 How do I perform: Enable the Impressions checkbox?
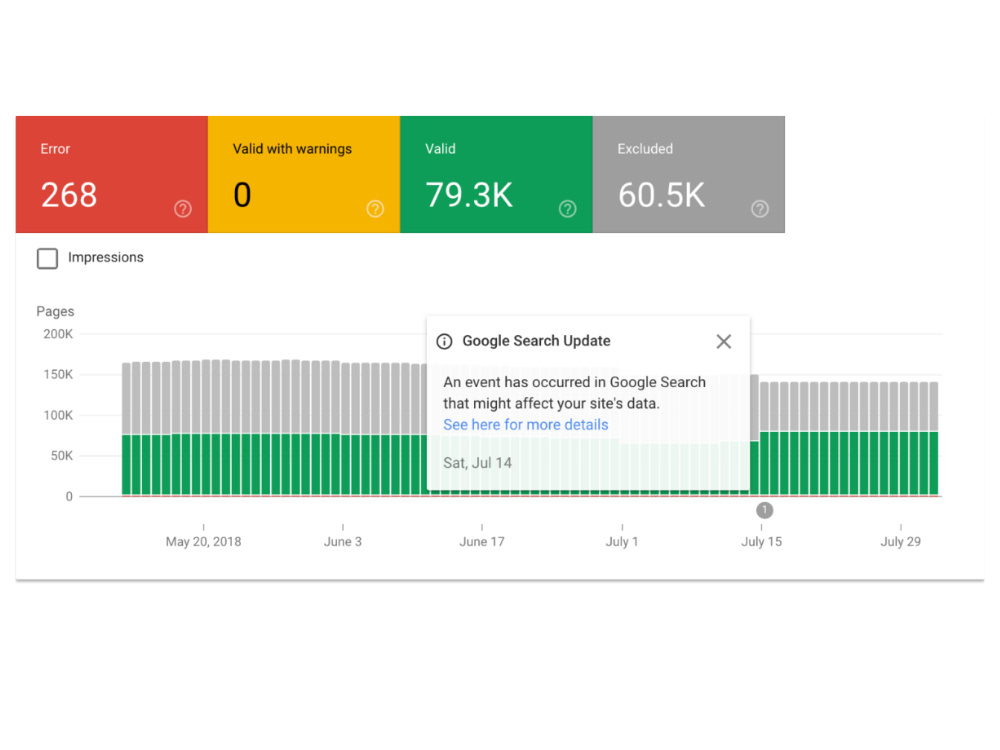pyautogui.click(x=47, y=258)
